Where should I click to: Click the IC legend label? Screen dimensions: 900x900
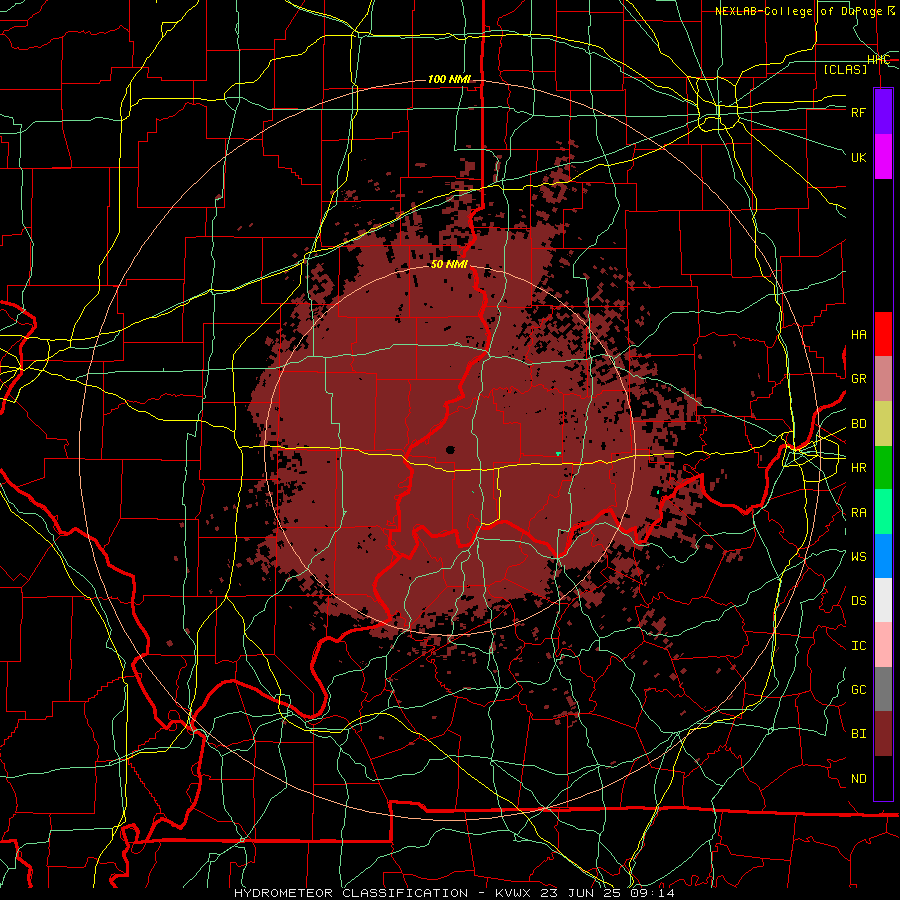point(858,646)
